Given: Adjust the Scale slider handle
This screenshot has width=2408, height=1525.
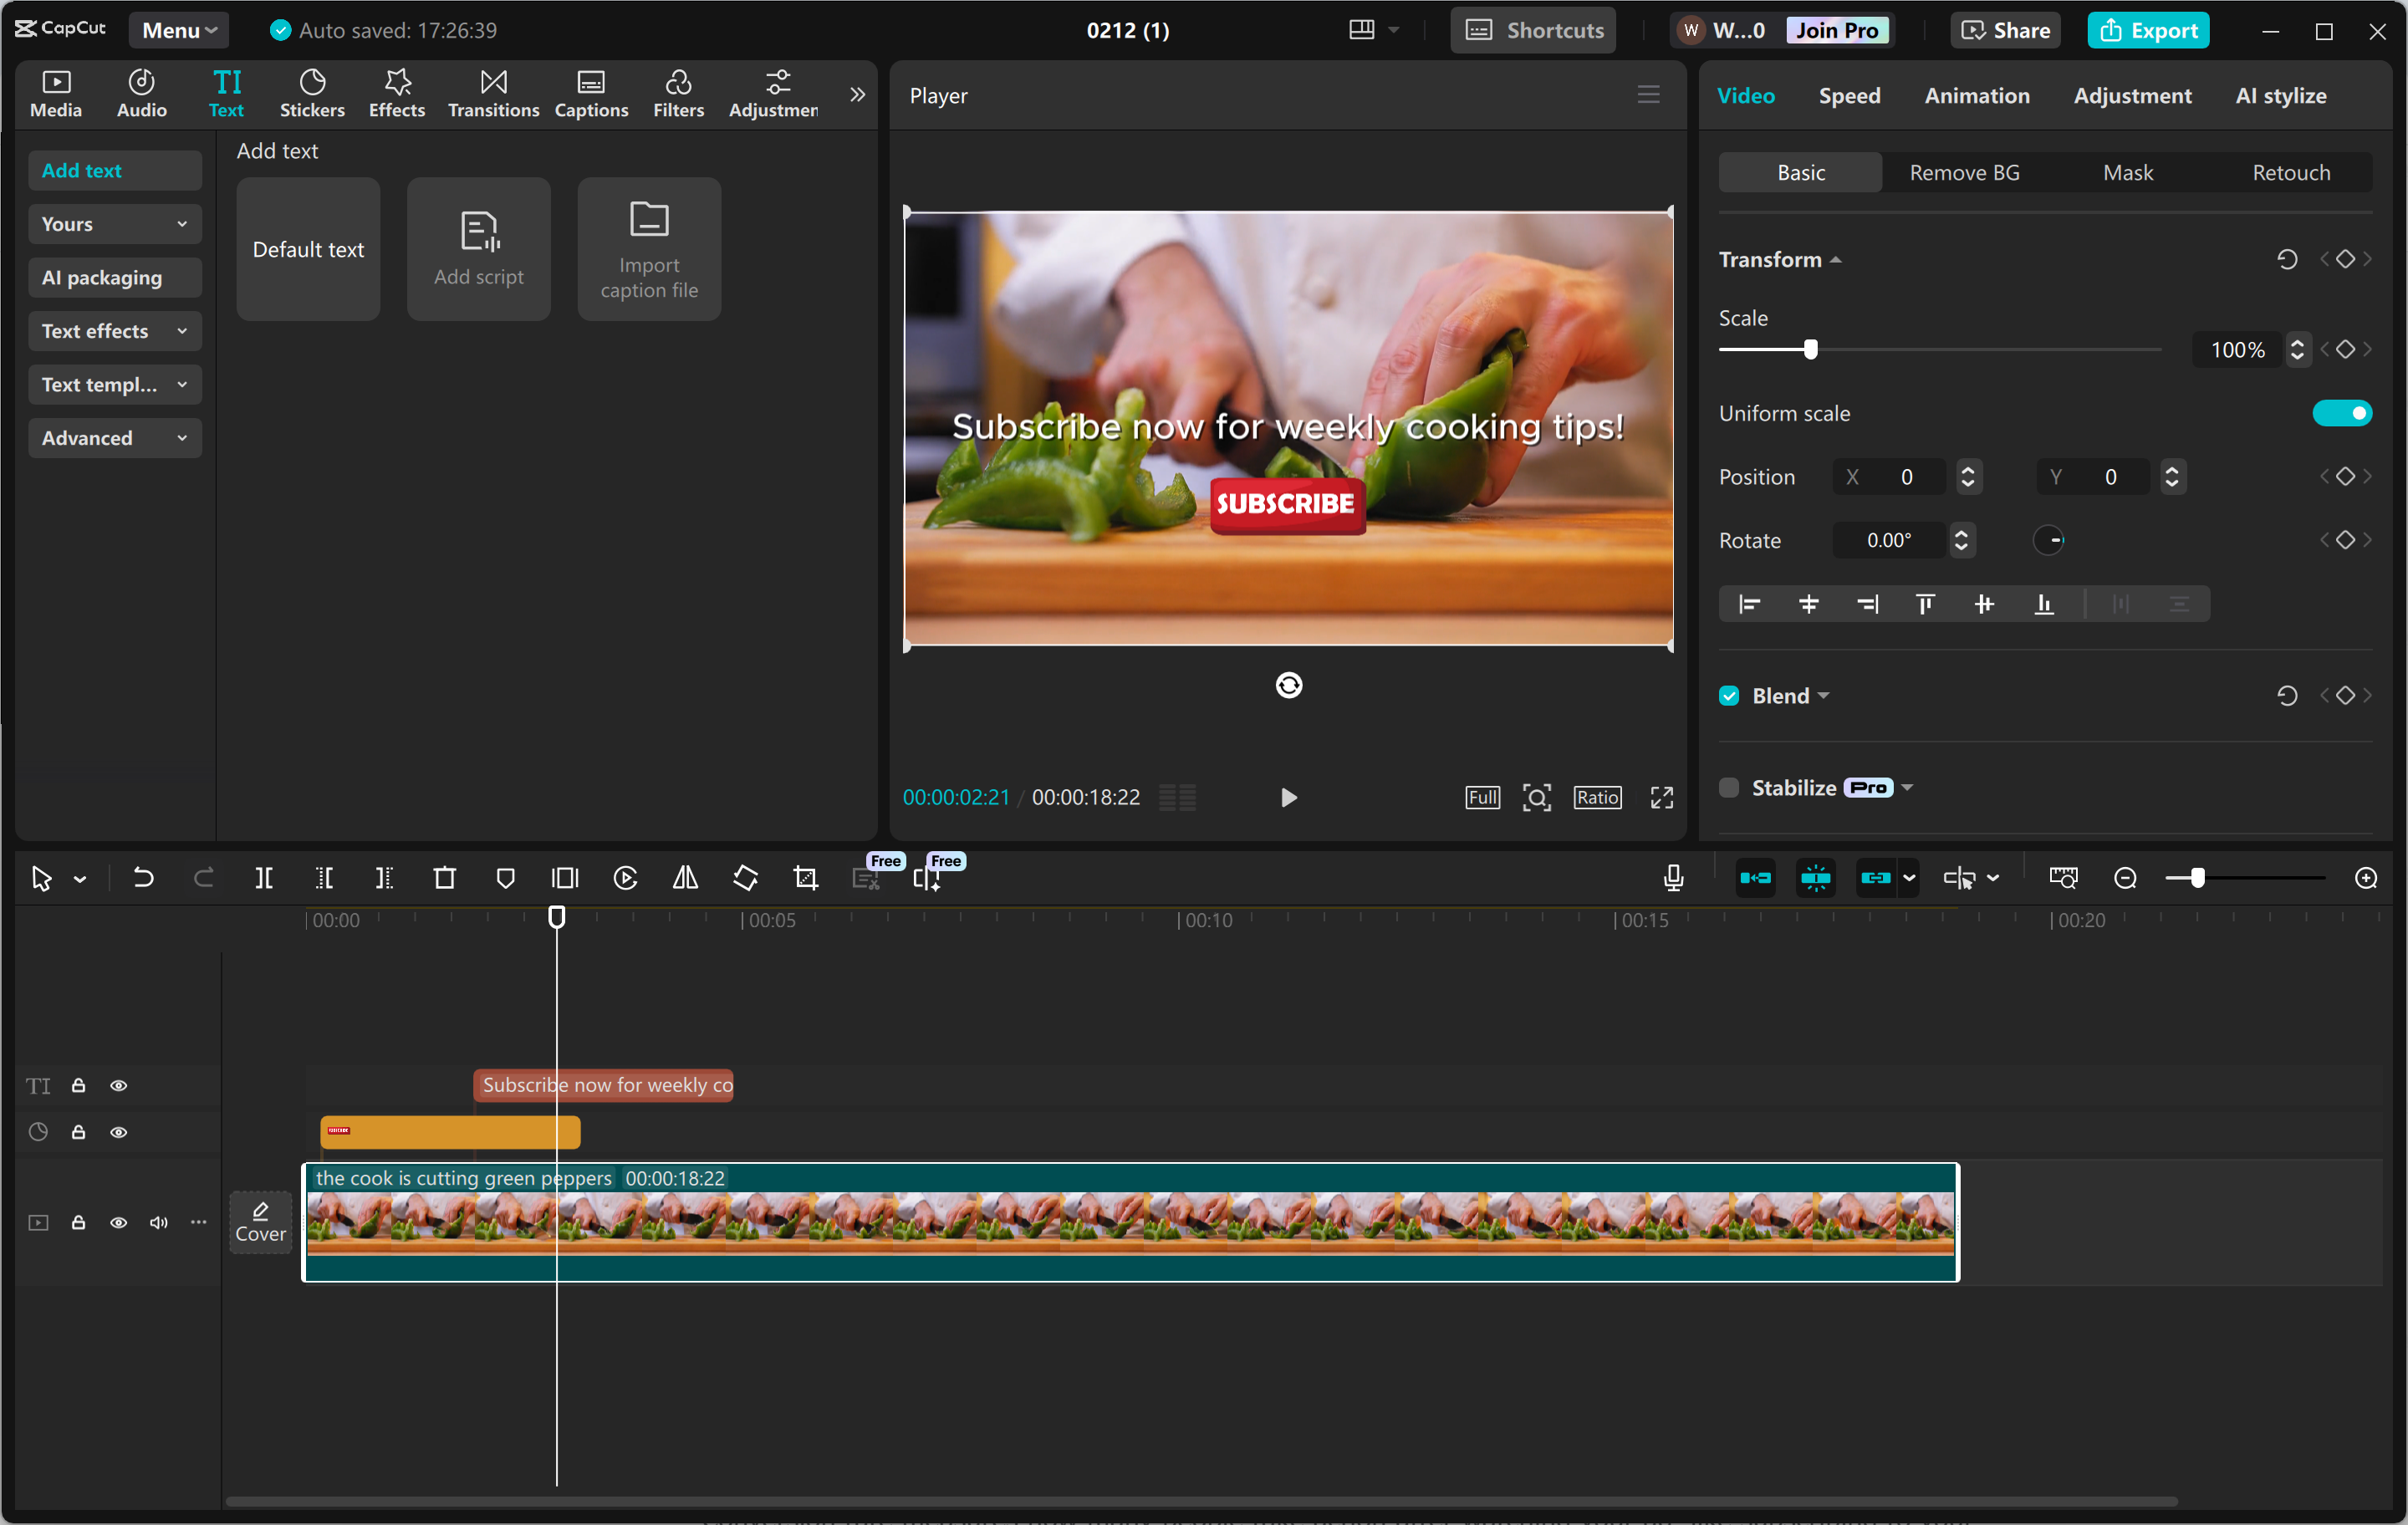Looking at the screenshot, I should pos(1810,349).
